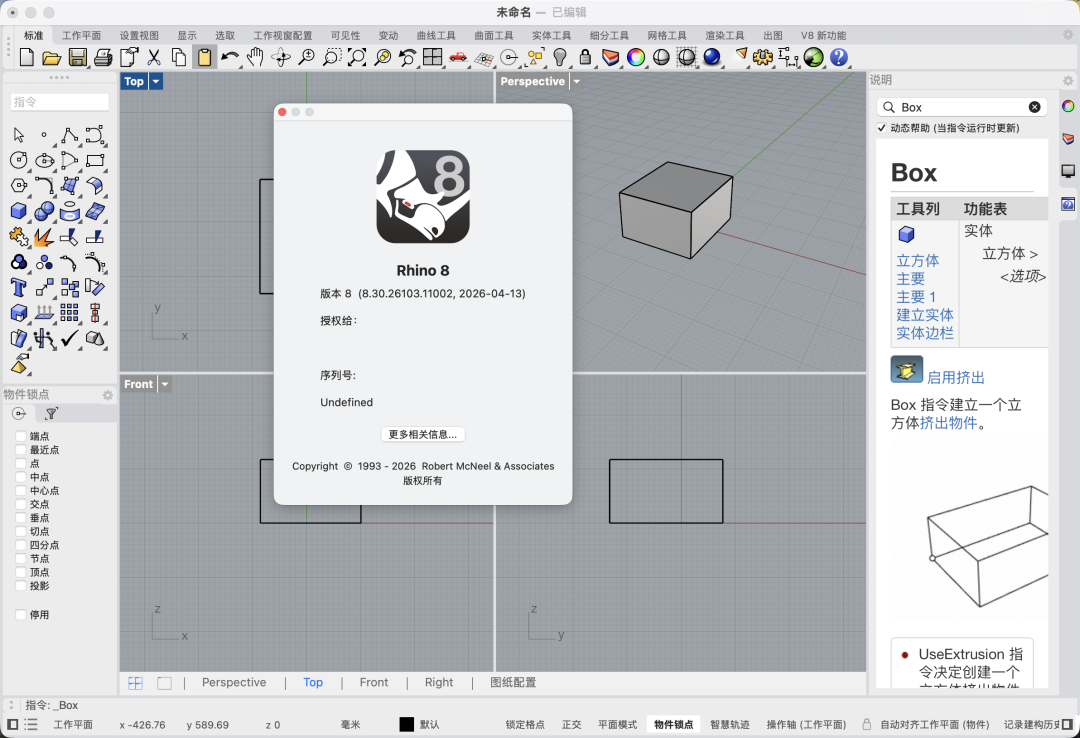Click the Text object tool icon
Image resolution: width=1080 pixels, height=738 pixels.
[18, 288]
